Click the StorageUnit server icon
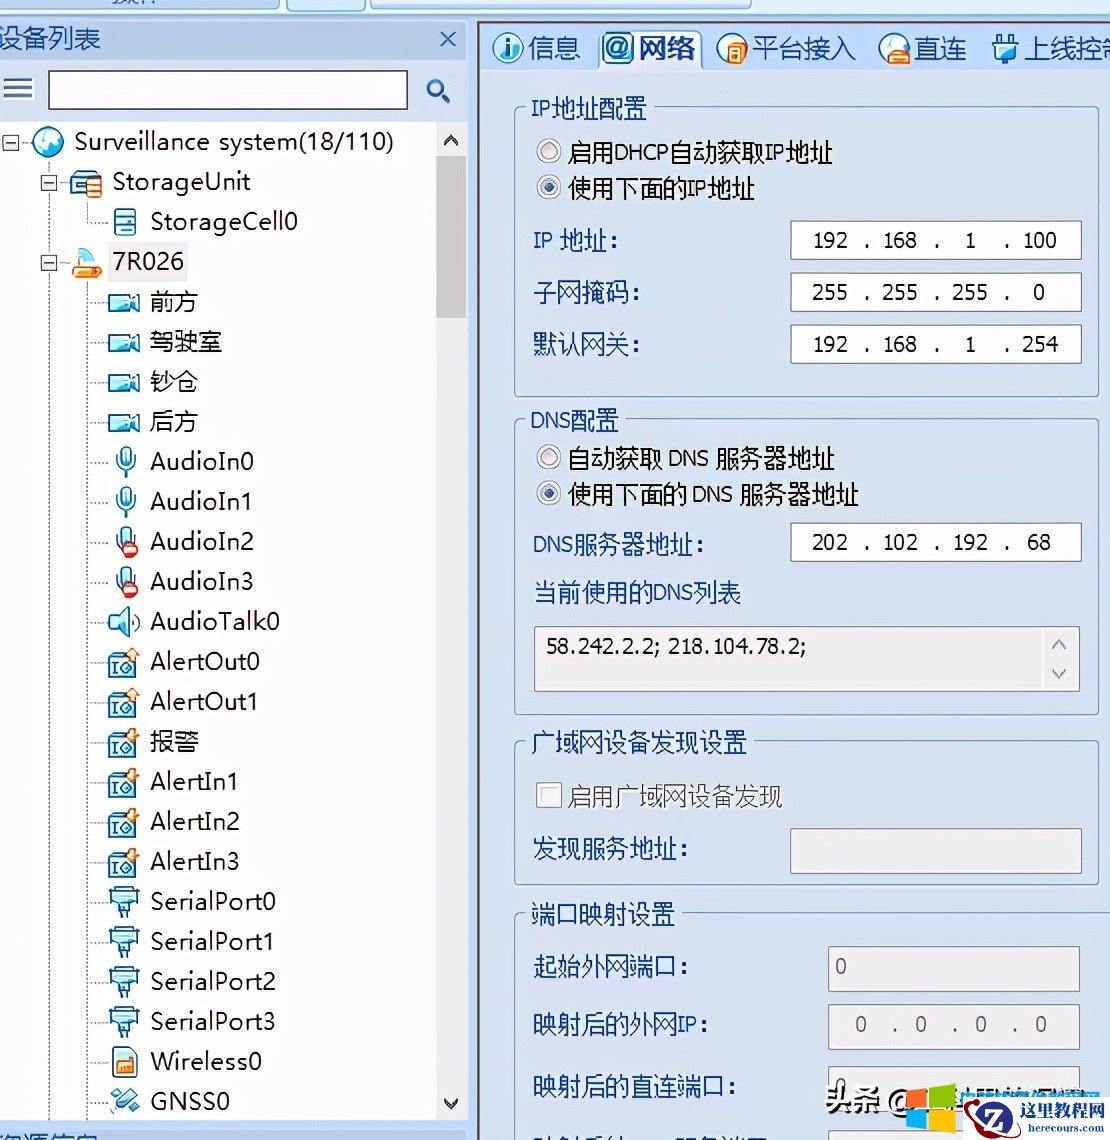 pos(86,182)
